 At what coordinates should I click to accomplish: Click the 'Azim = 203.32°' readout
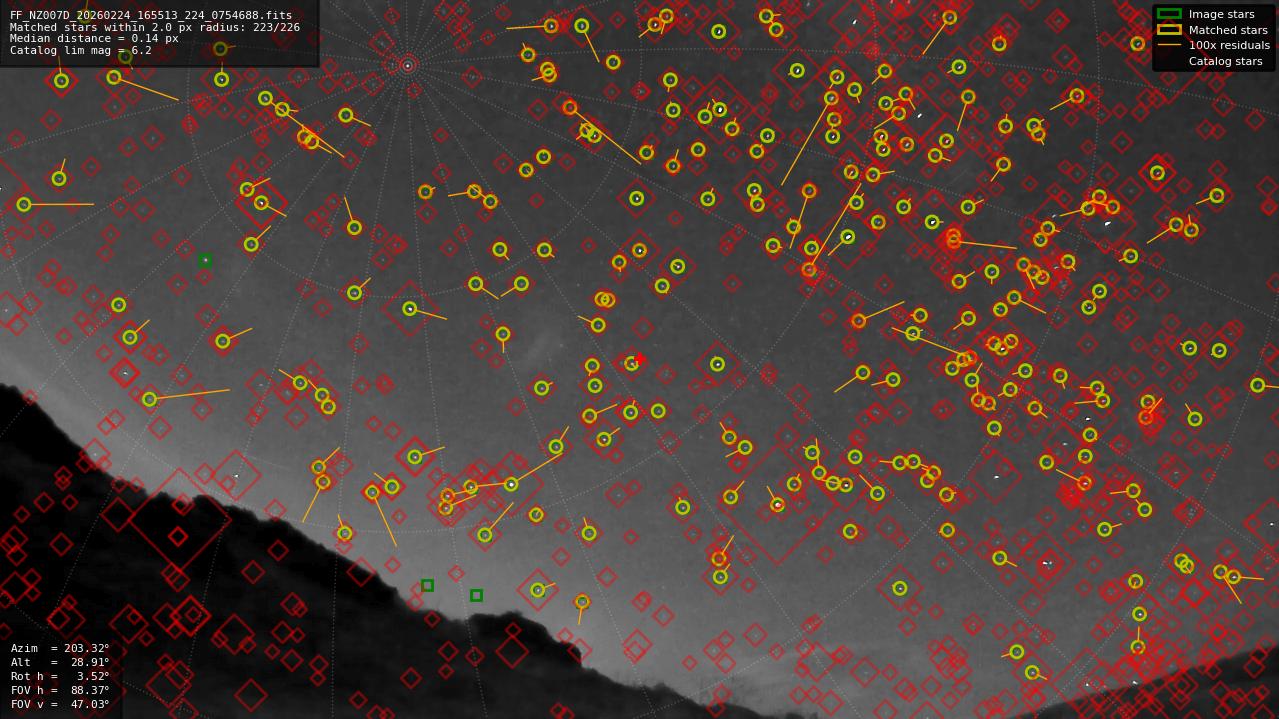click(60, 648)
